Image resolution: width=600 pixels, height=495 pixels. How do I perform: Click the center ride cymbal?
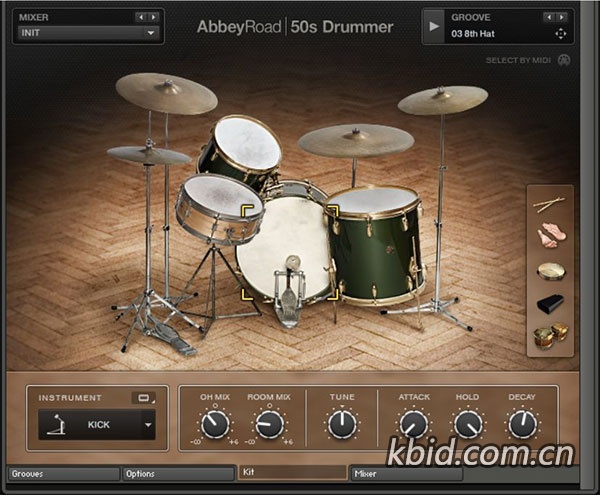(x=356, y=140)
